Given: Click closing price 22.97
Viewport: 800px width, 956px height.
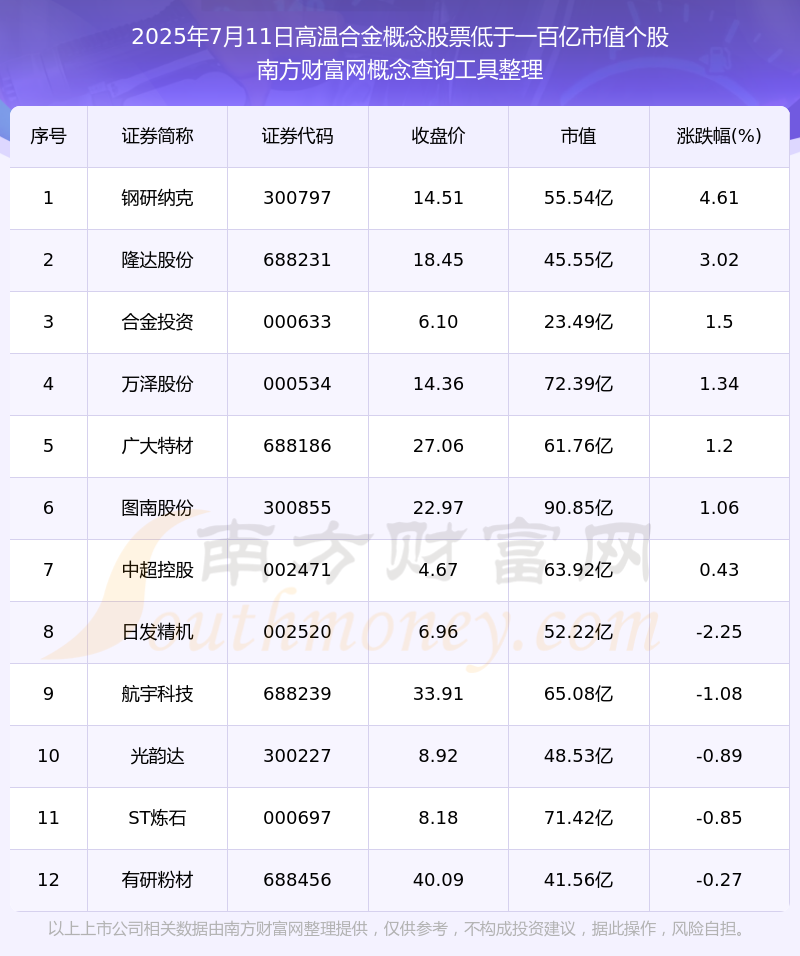Looking at the screenshot, I should pos(438,508).
